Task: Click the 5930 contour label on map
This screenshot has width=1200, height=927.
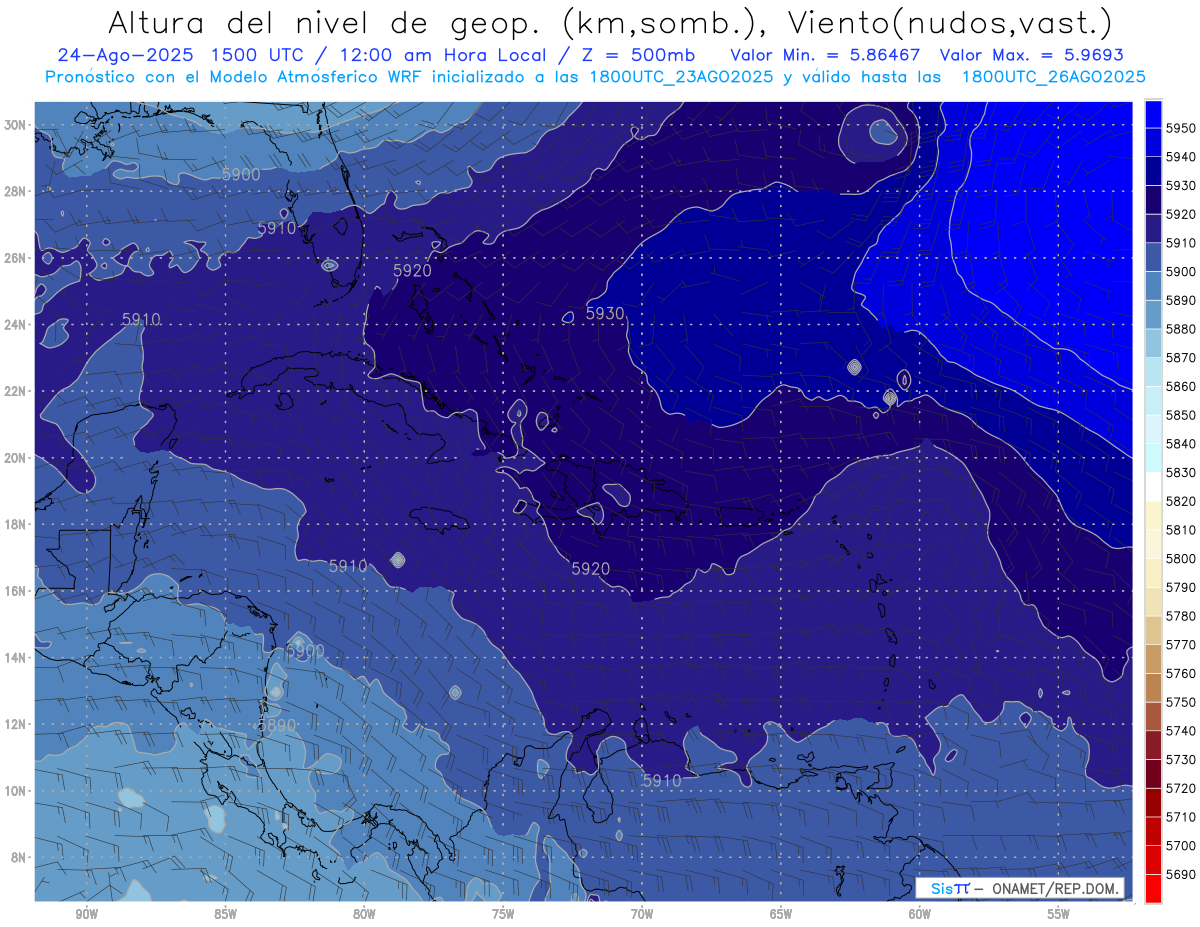Action: (605, 313)
